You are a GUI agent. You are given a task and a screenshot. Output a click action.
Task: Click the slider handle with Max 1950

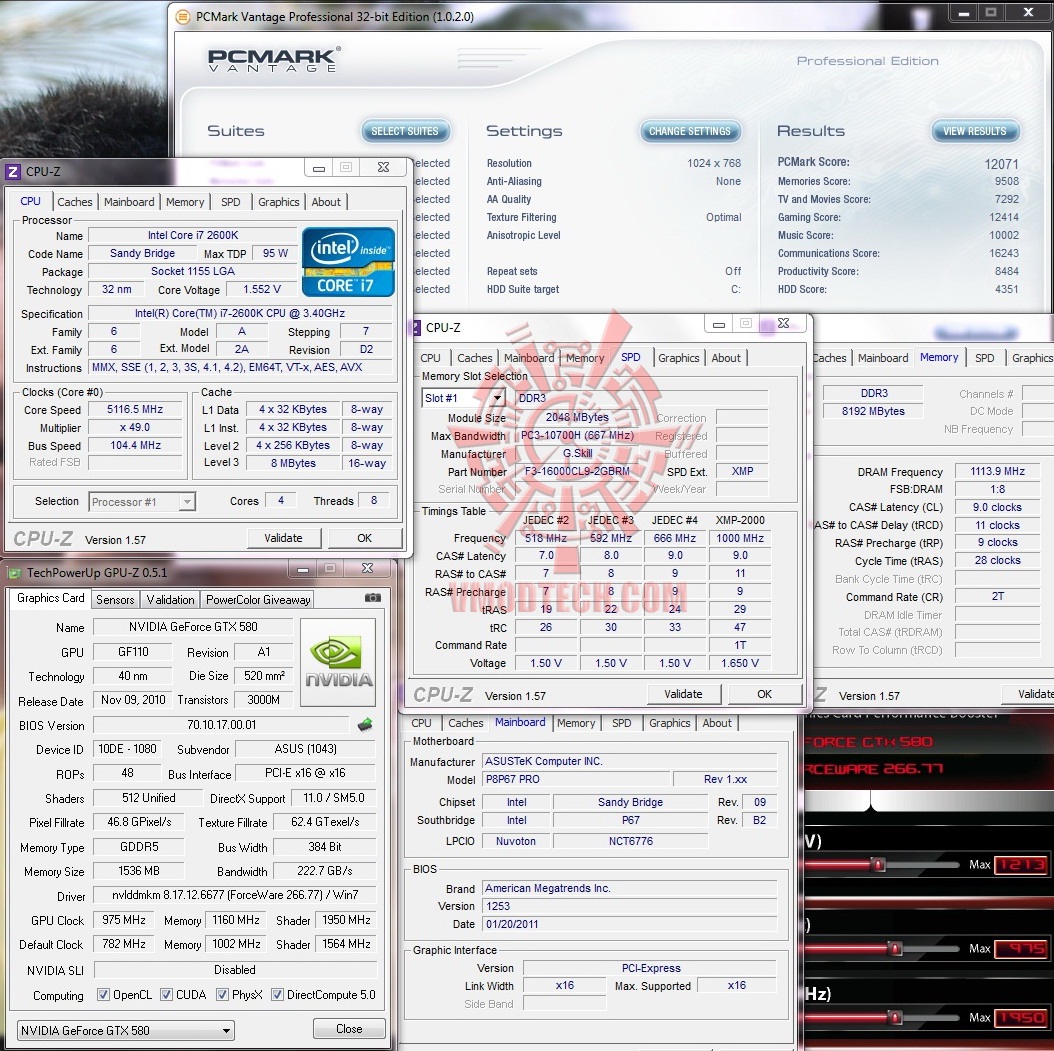tap(895, 1017)
